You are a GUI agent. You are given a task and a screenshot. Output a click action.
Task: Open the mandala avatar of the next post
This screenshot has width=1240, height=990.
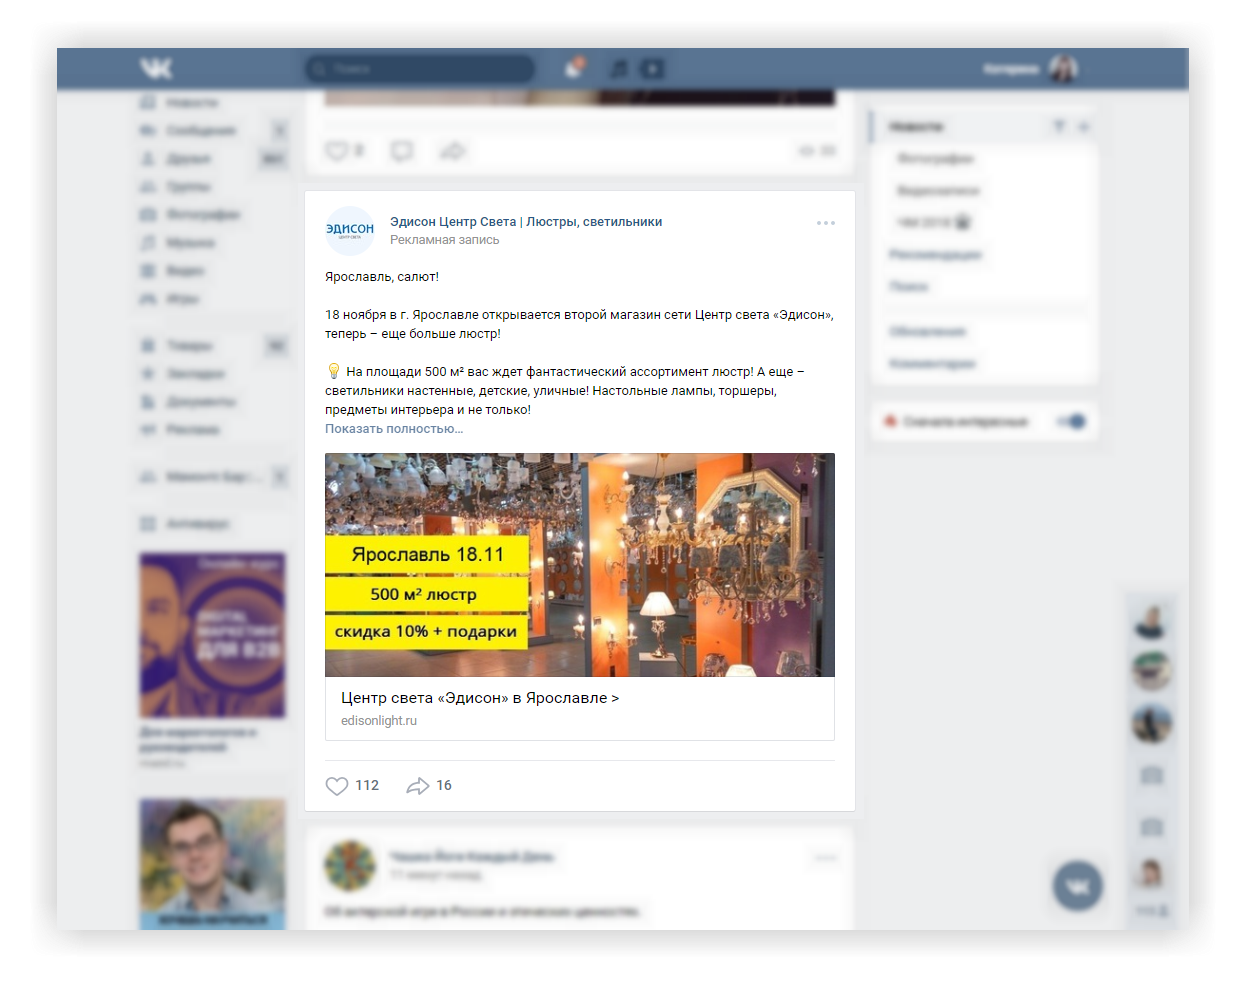[x=350, y=866]
